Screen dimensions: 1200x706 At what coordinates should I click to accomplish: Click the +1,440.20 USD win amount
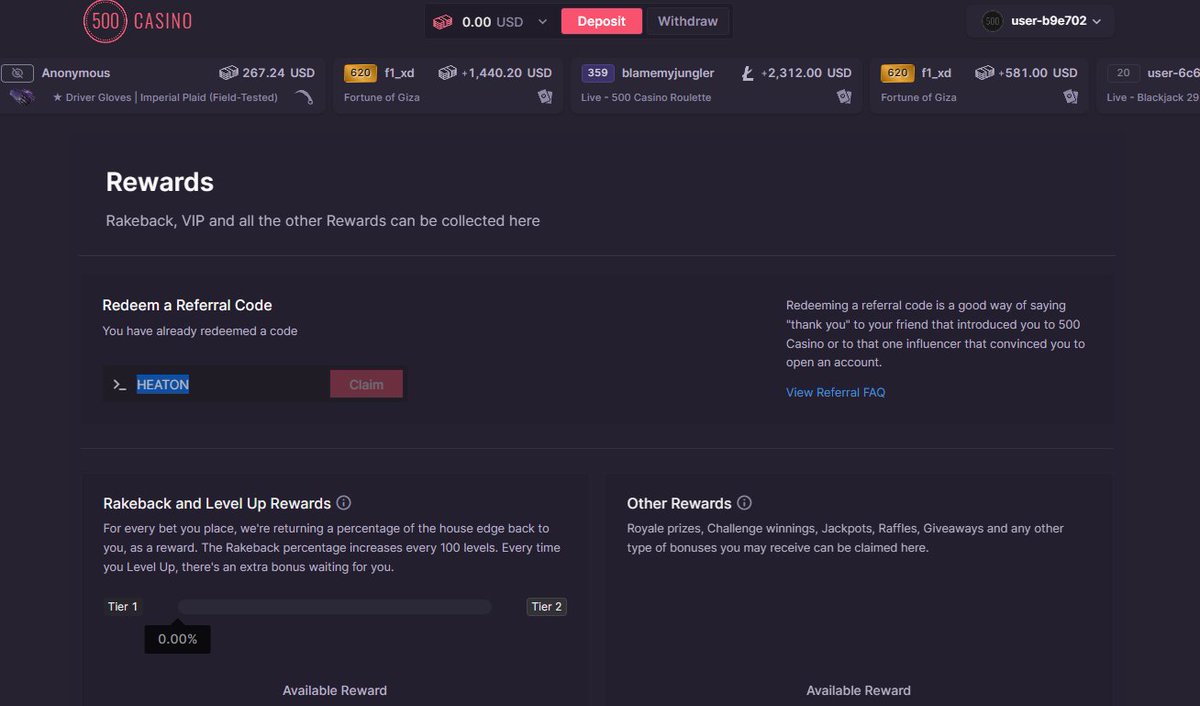tap(507, 73)
